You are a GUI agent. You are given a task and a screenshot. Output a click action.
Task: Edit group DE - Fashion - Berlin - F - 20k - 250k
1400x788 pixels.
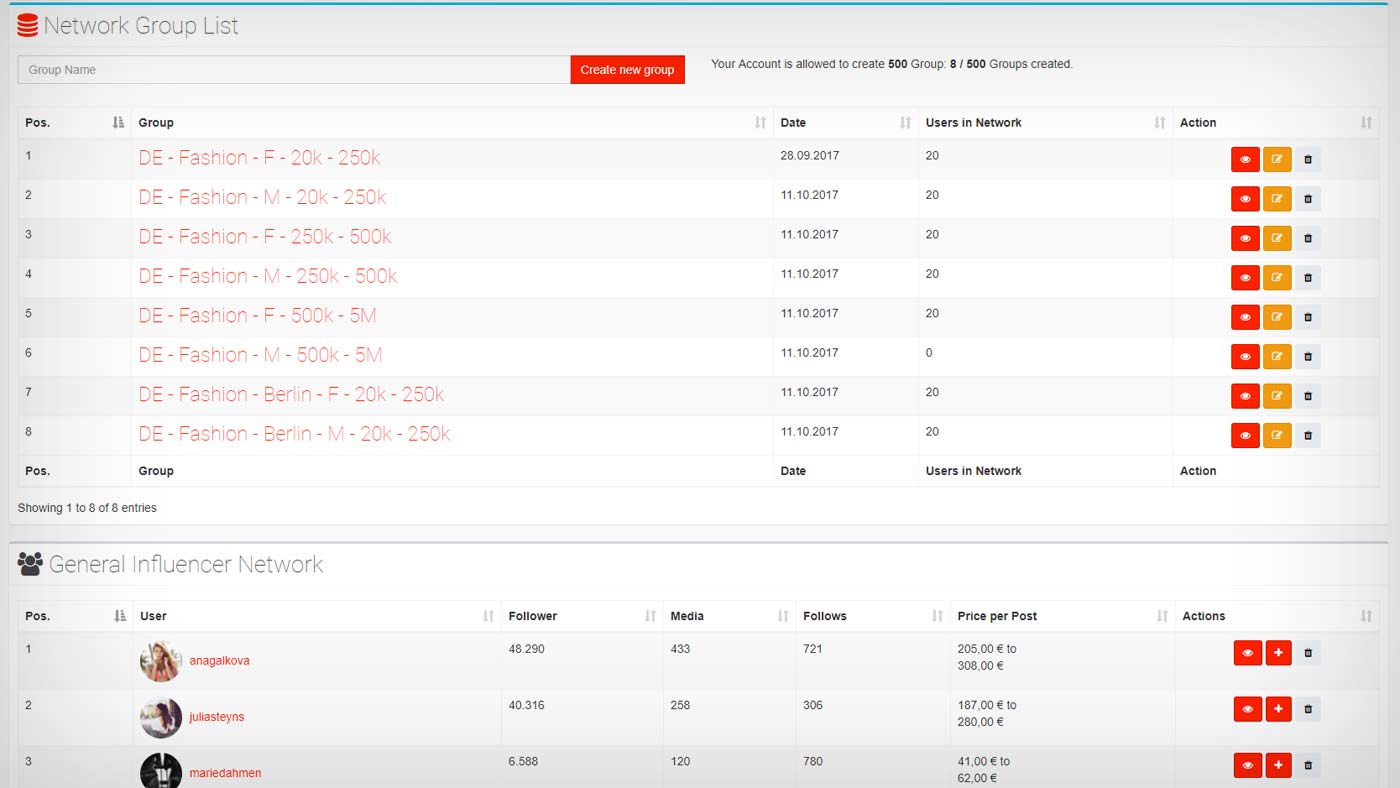coord(1277,397)
